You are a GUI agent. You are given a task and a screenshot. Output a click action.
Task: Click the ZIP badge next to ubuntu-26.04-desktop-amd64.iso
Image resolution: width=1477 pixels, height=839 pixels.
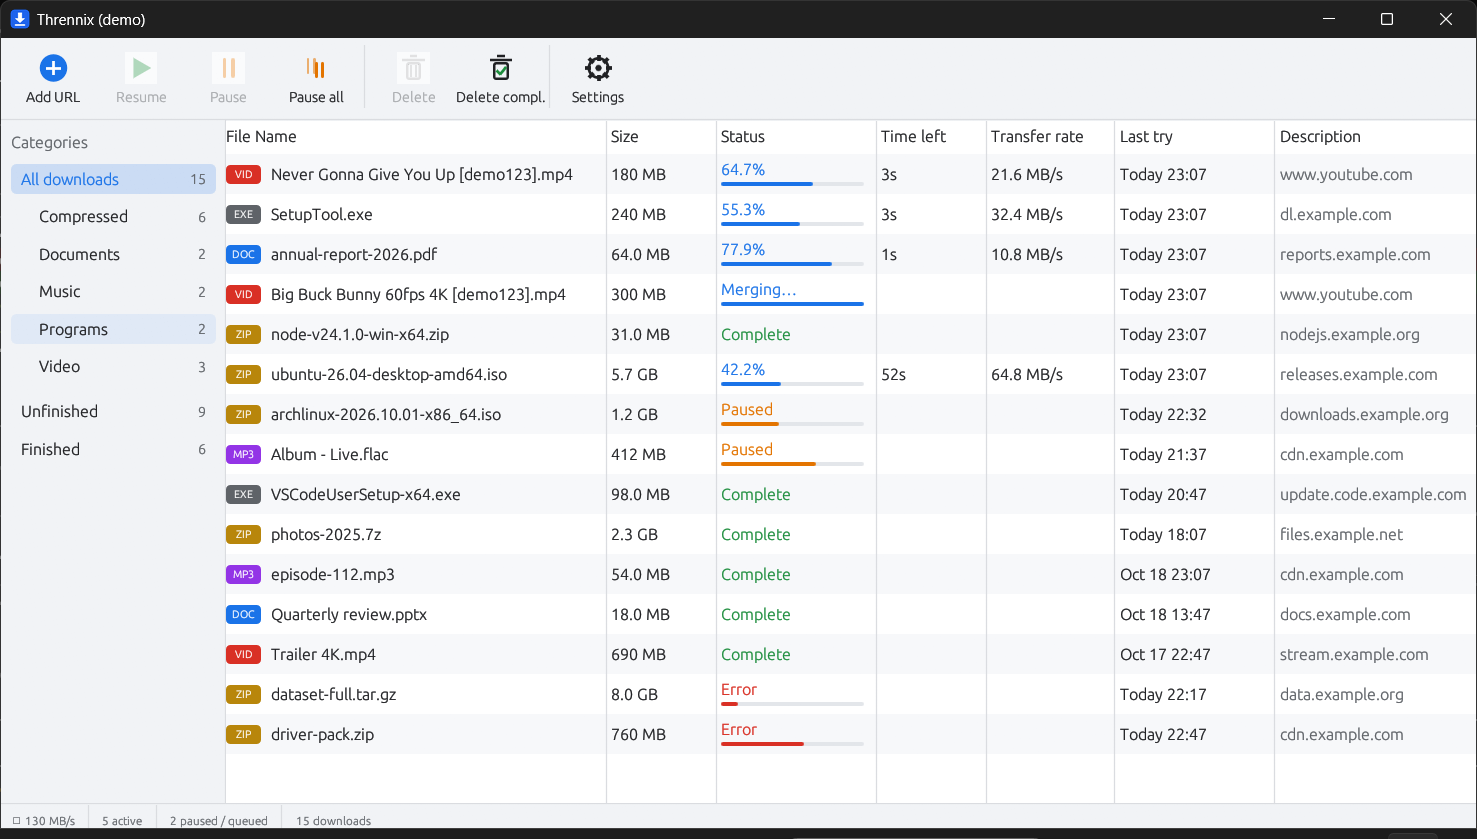pos(243,375)
